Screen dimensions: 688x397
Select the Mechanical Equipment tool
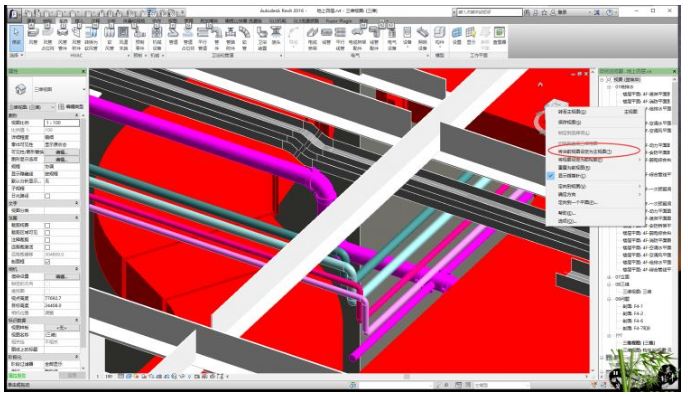click(157, 38)
